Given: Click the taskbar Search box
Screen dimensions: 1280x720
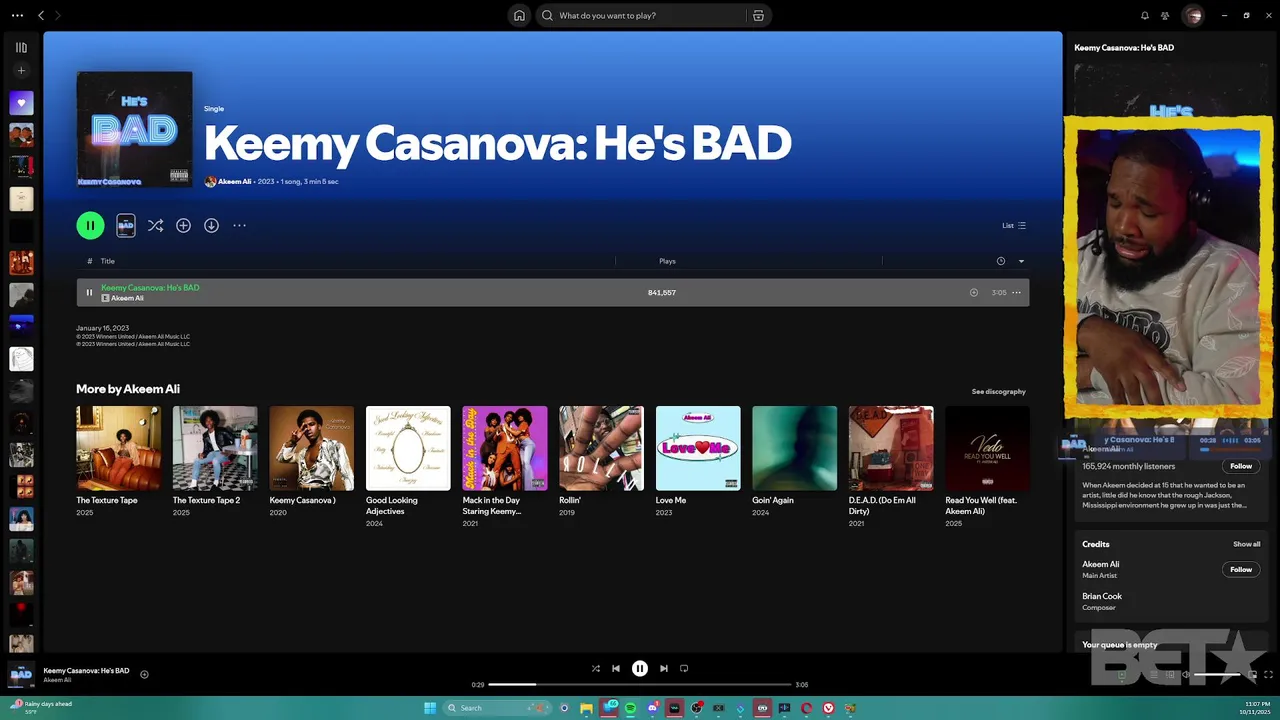Looking at the screenshot, I should 498,708.
